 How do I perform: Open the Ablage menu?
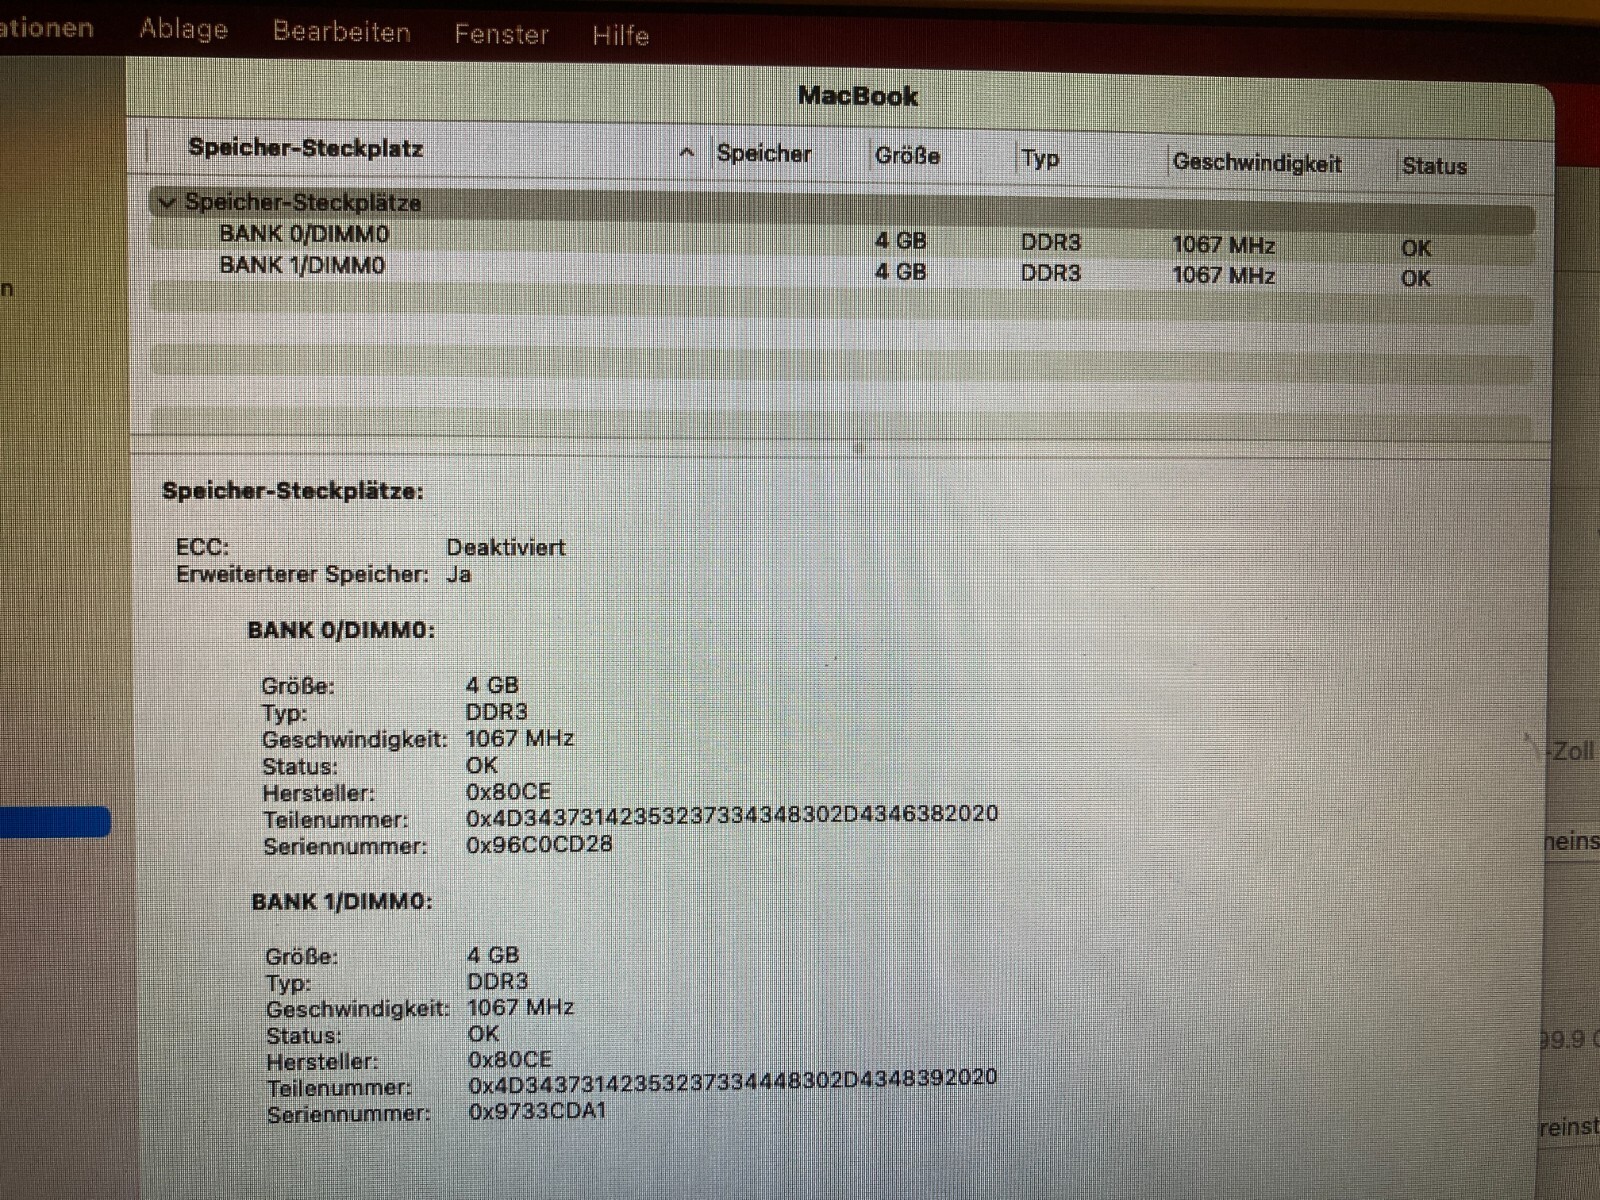[x=183, y=29]
